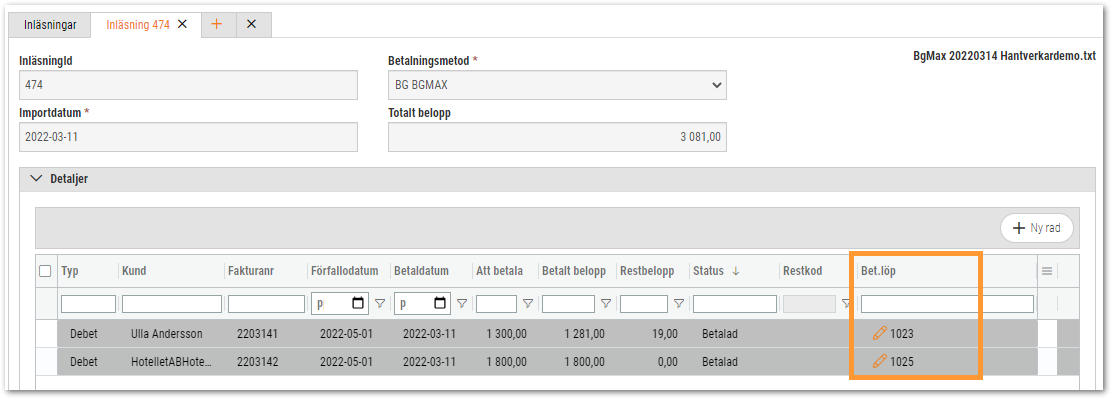Focus the Att betala filter input

click(x=496, y=303)
